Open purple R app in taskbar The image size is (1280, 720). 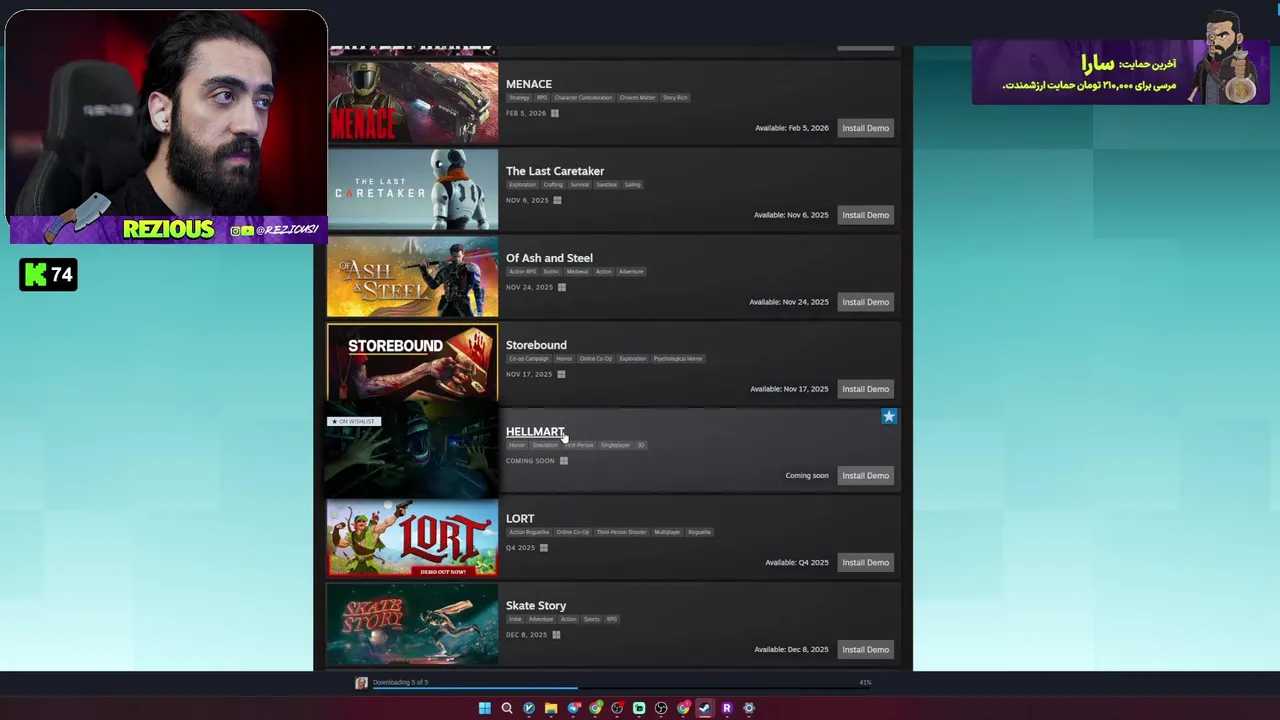pos(727,708)
